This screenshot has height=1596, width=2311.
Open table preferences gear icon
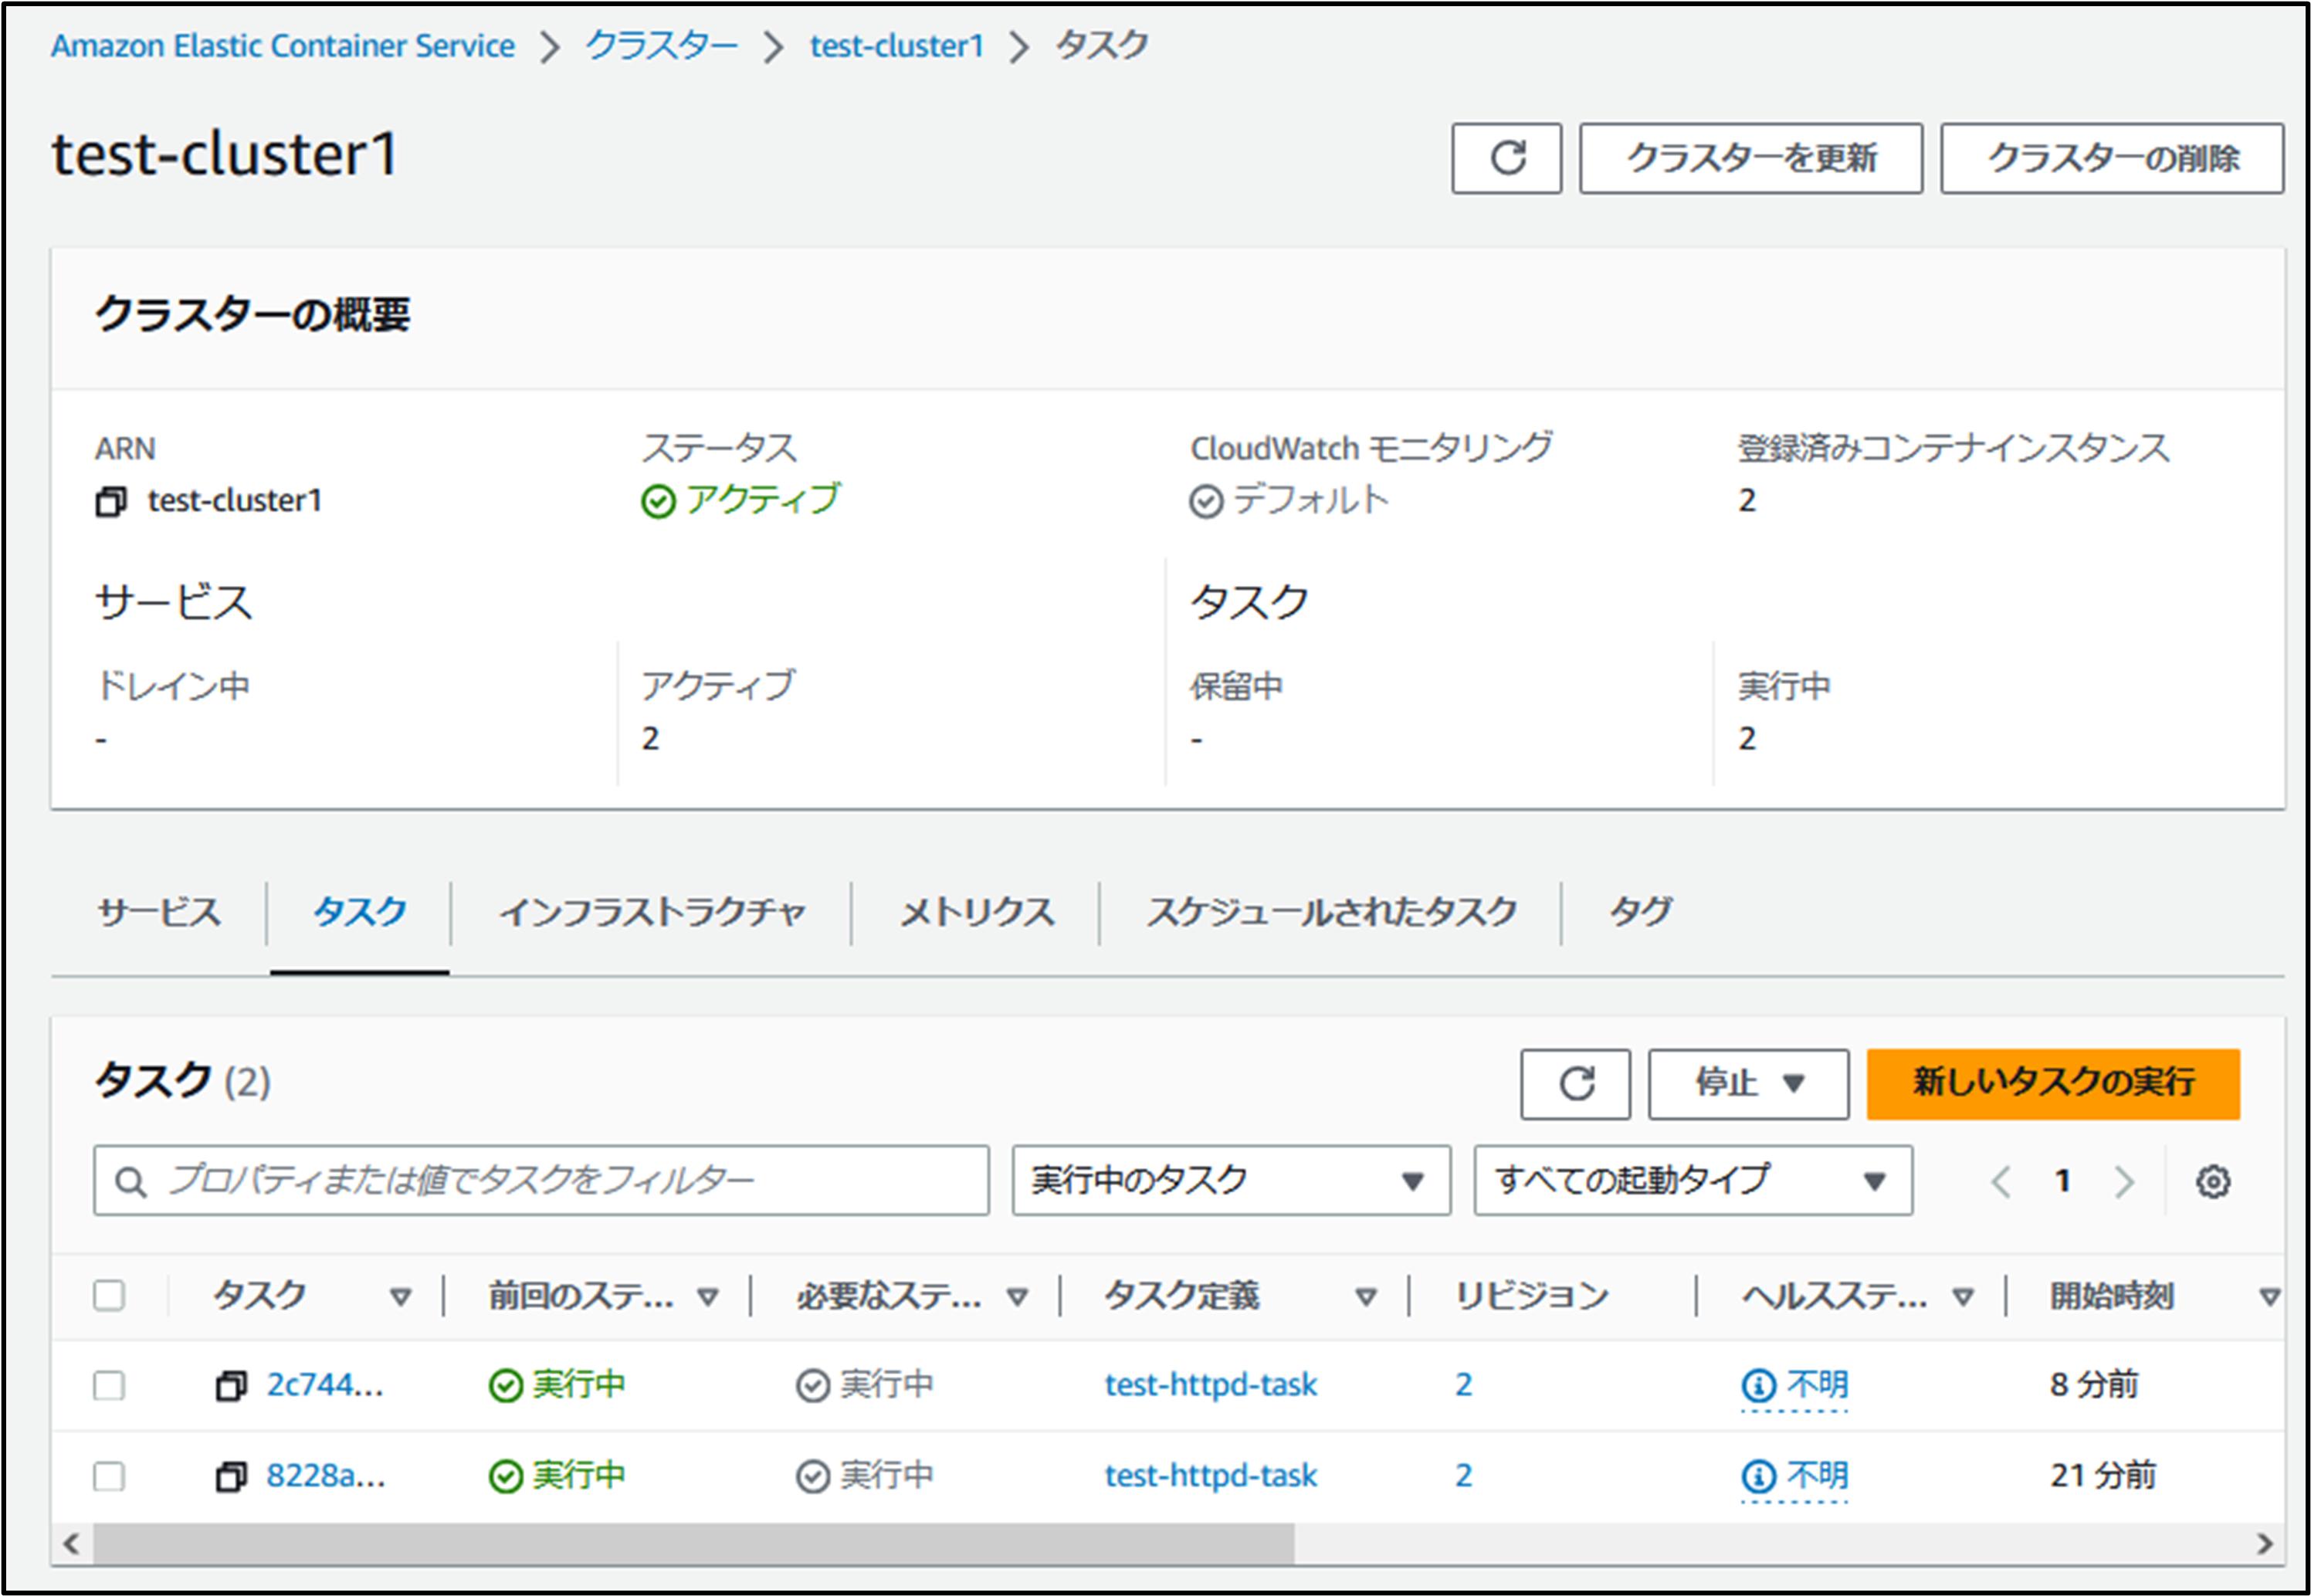pos(2212,1182)
